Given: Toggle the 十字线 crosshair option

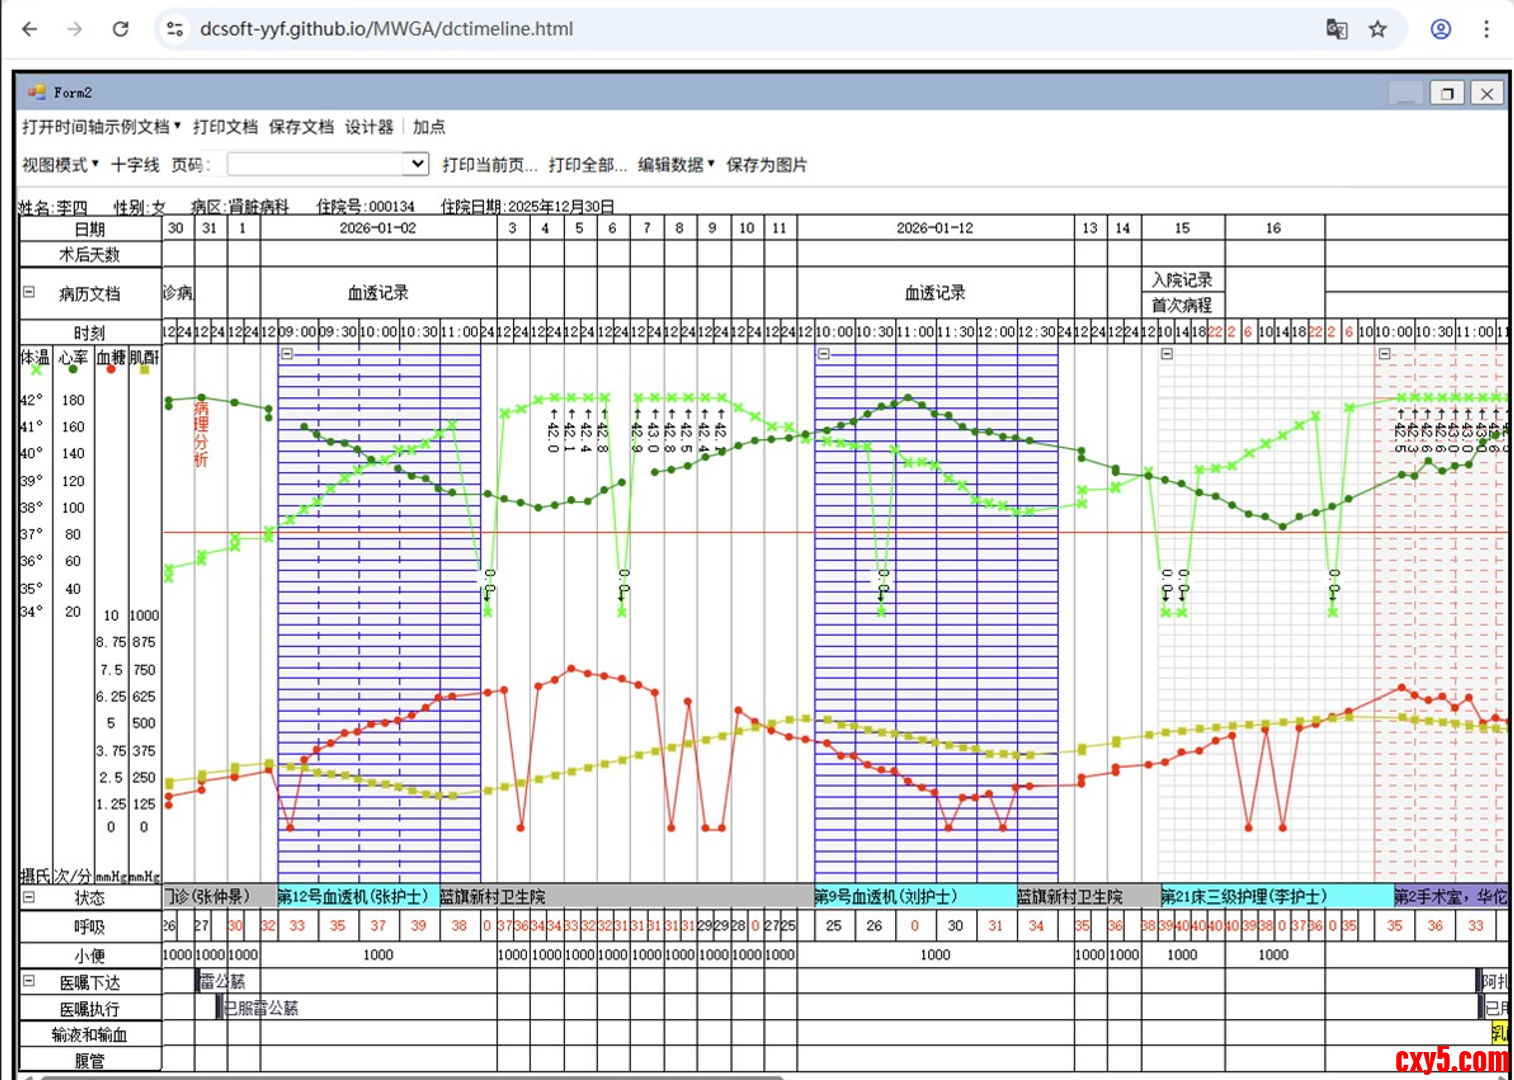Looking at the screenshot, I should tap(135, 165).
